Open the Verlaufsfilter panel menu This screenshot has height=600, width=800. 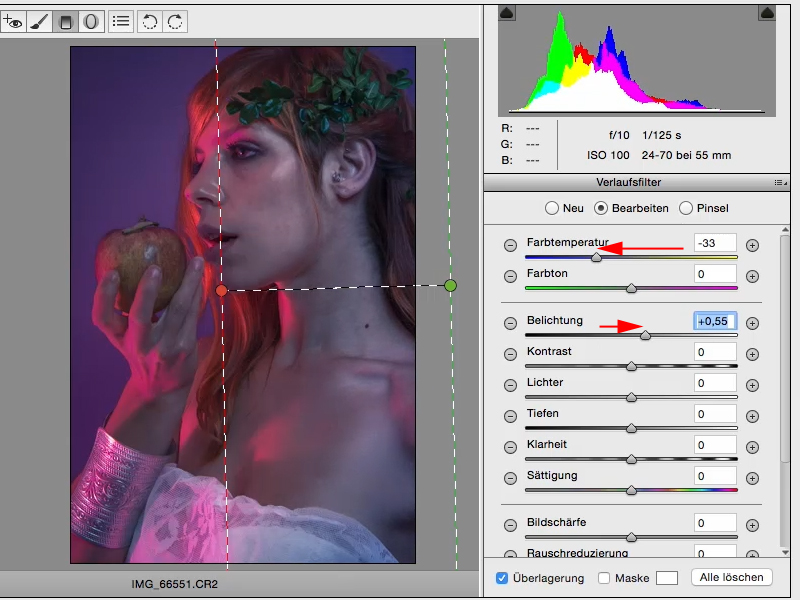[x=778, y=183]
